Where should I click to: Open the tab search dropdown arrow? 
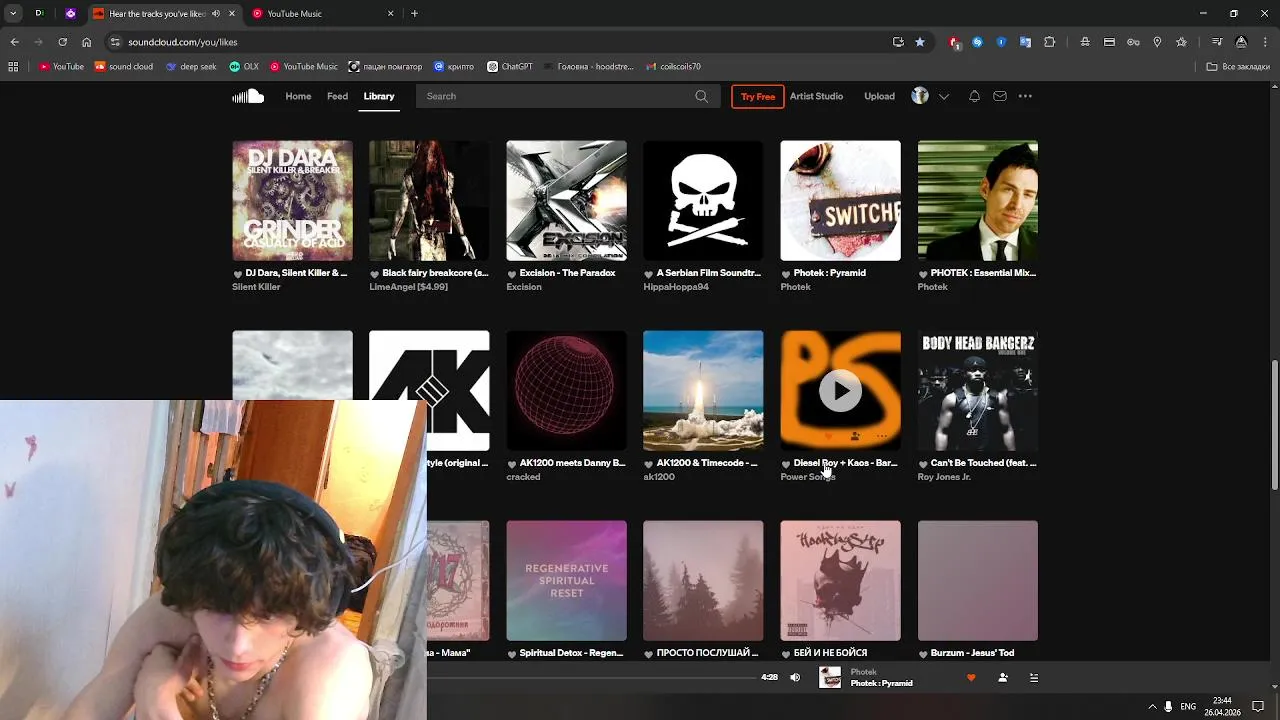point(12,14)
